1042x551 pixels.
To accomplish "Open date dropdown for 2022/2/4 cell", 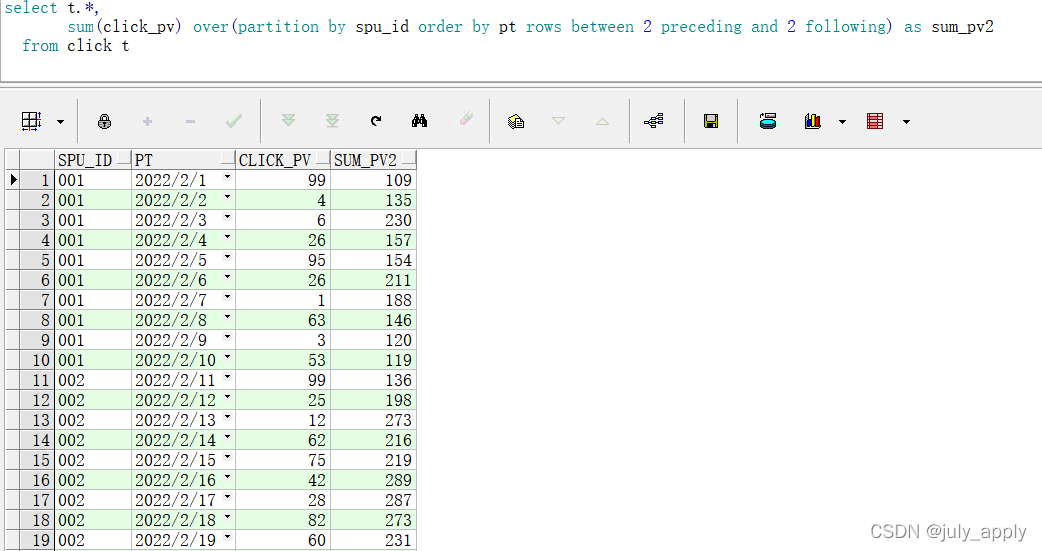I will (x=227, y=237).
